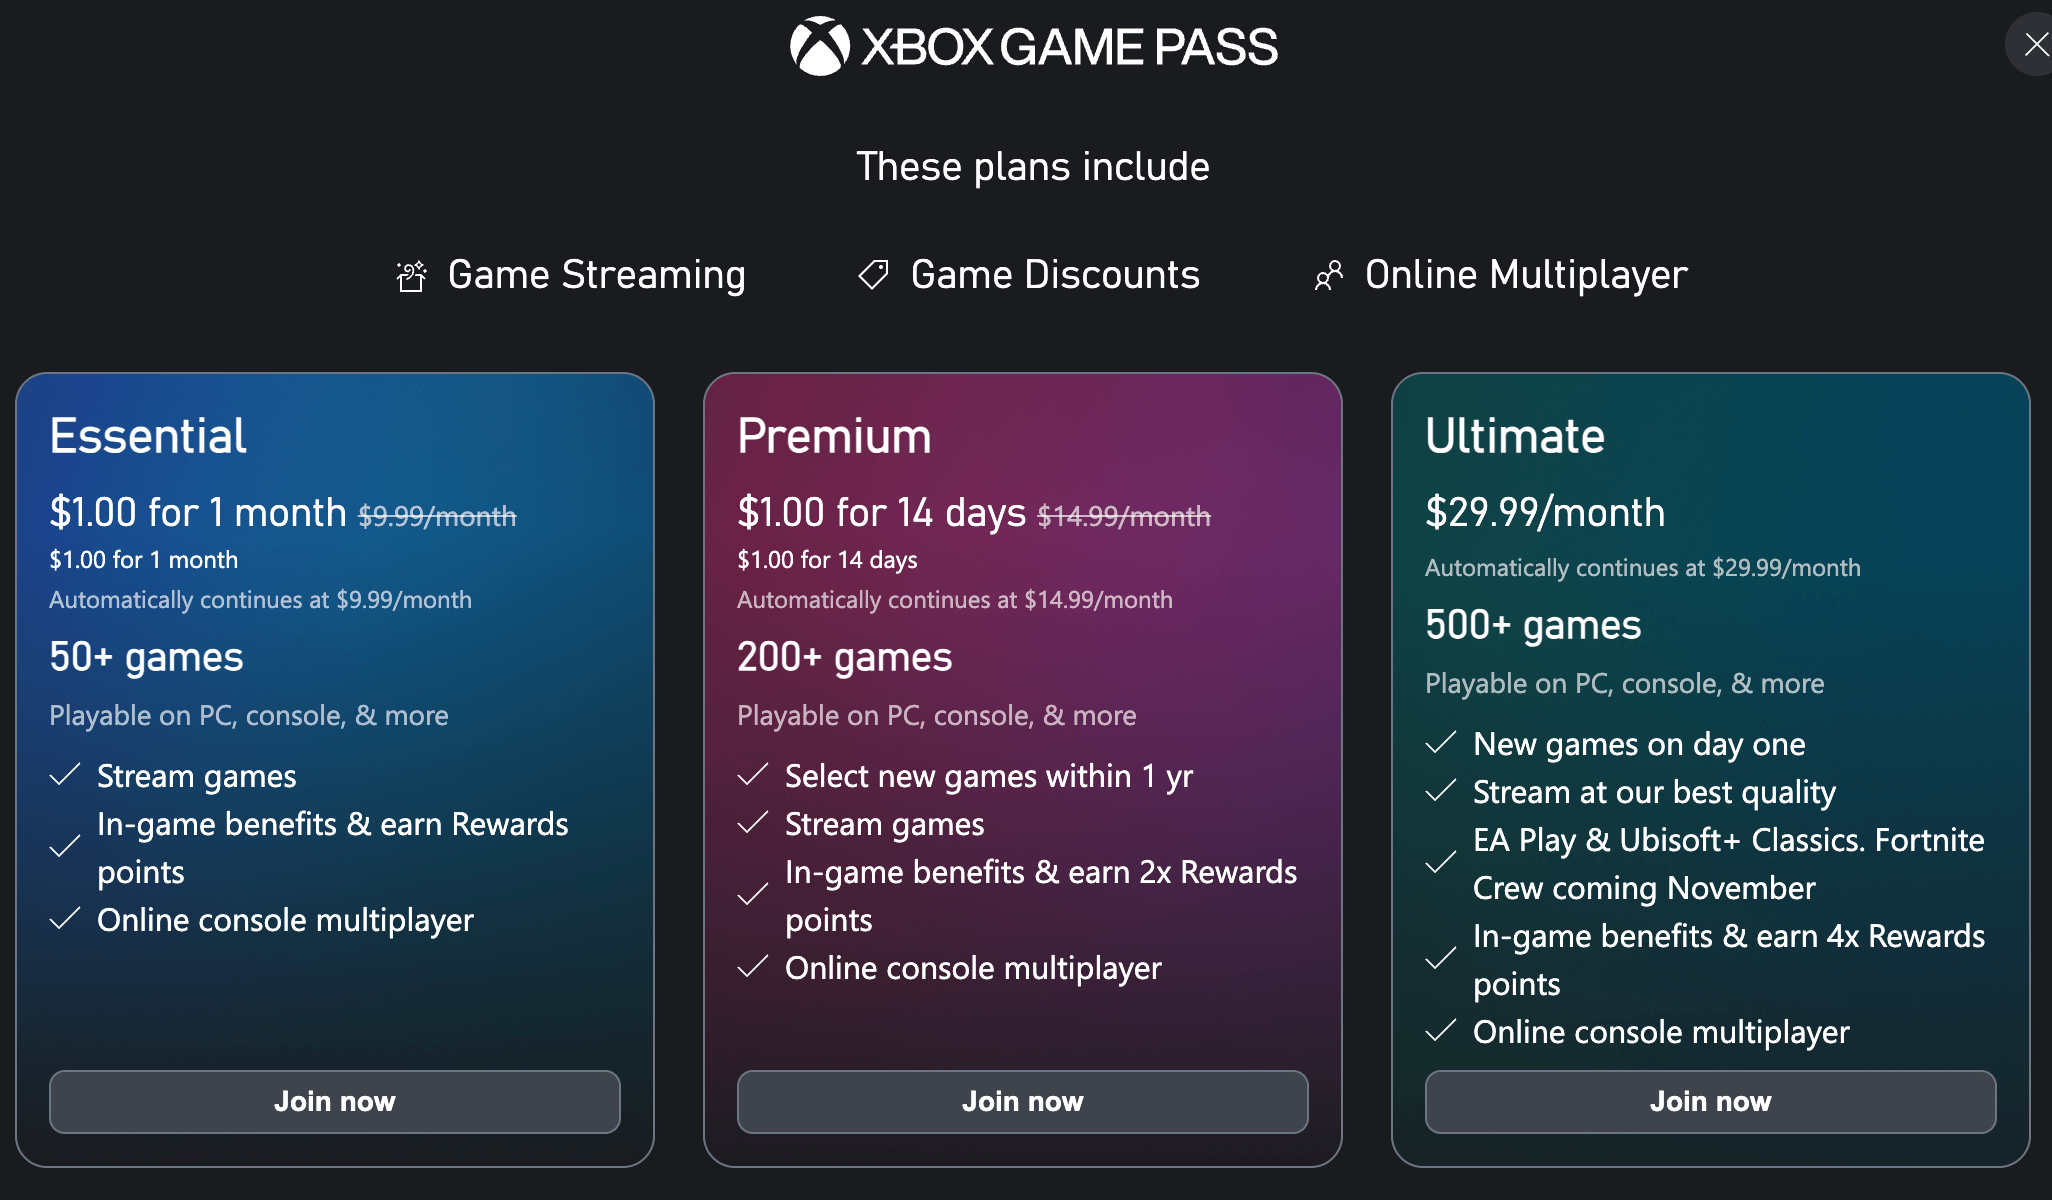Click checkmark beside Stream at our best quality
This screenshot has height=1200, width=2052.
click(1440, 791)
